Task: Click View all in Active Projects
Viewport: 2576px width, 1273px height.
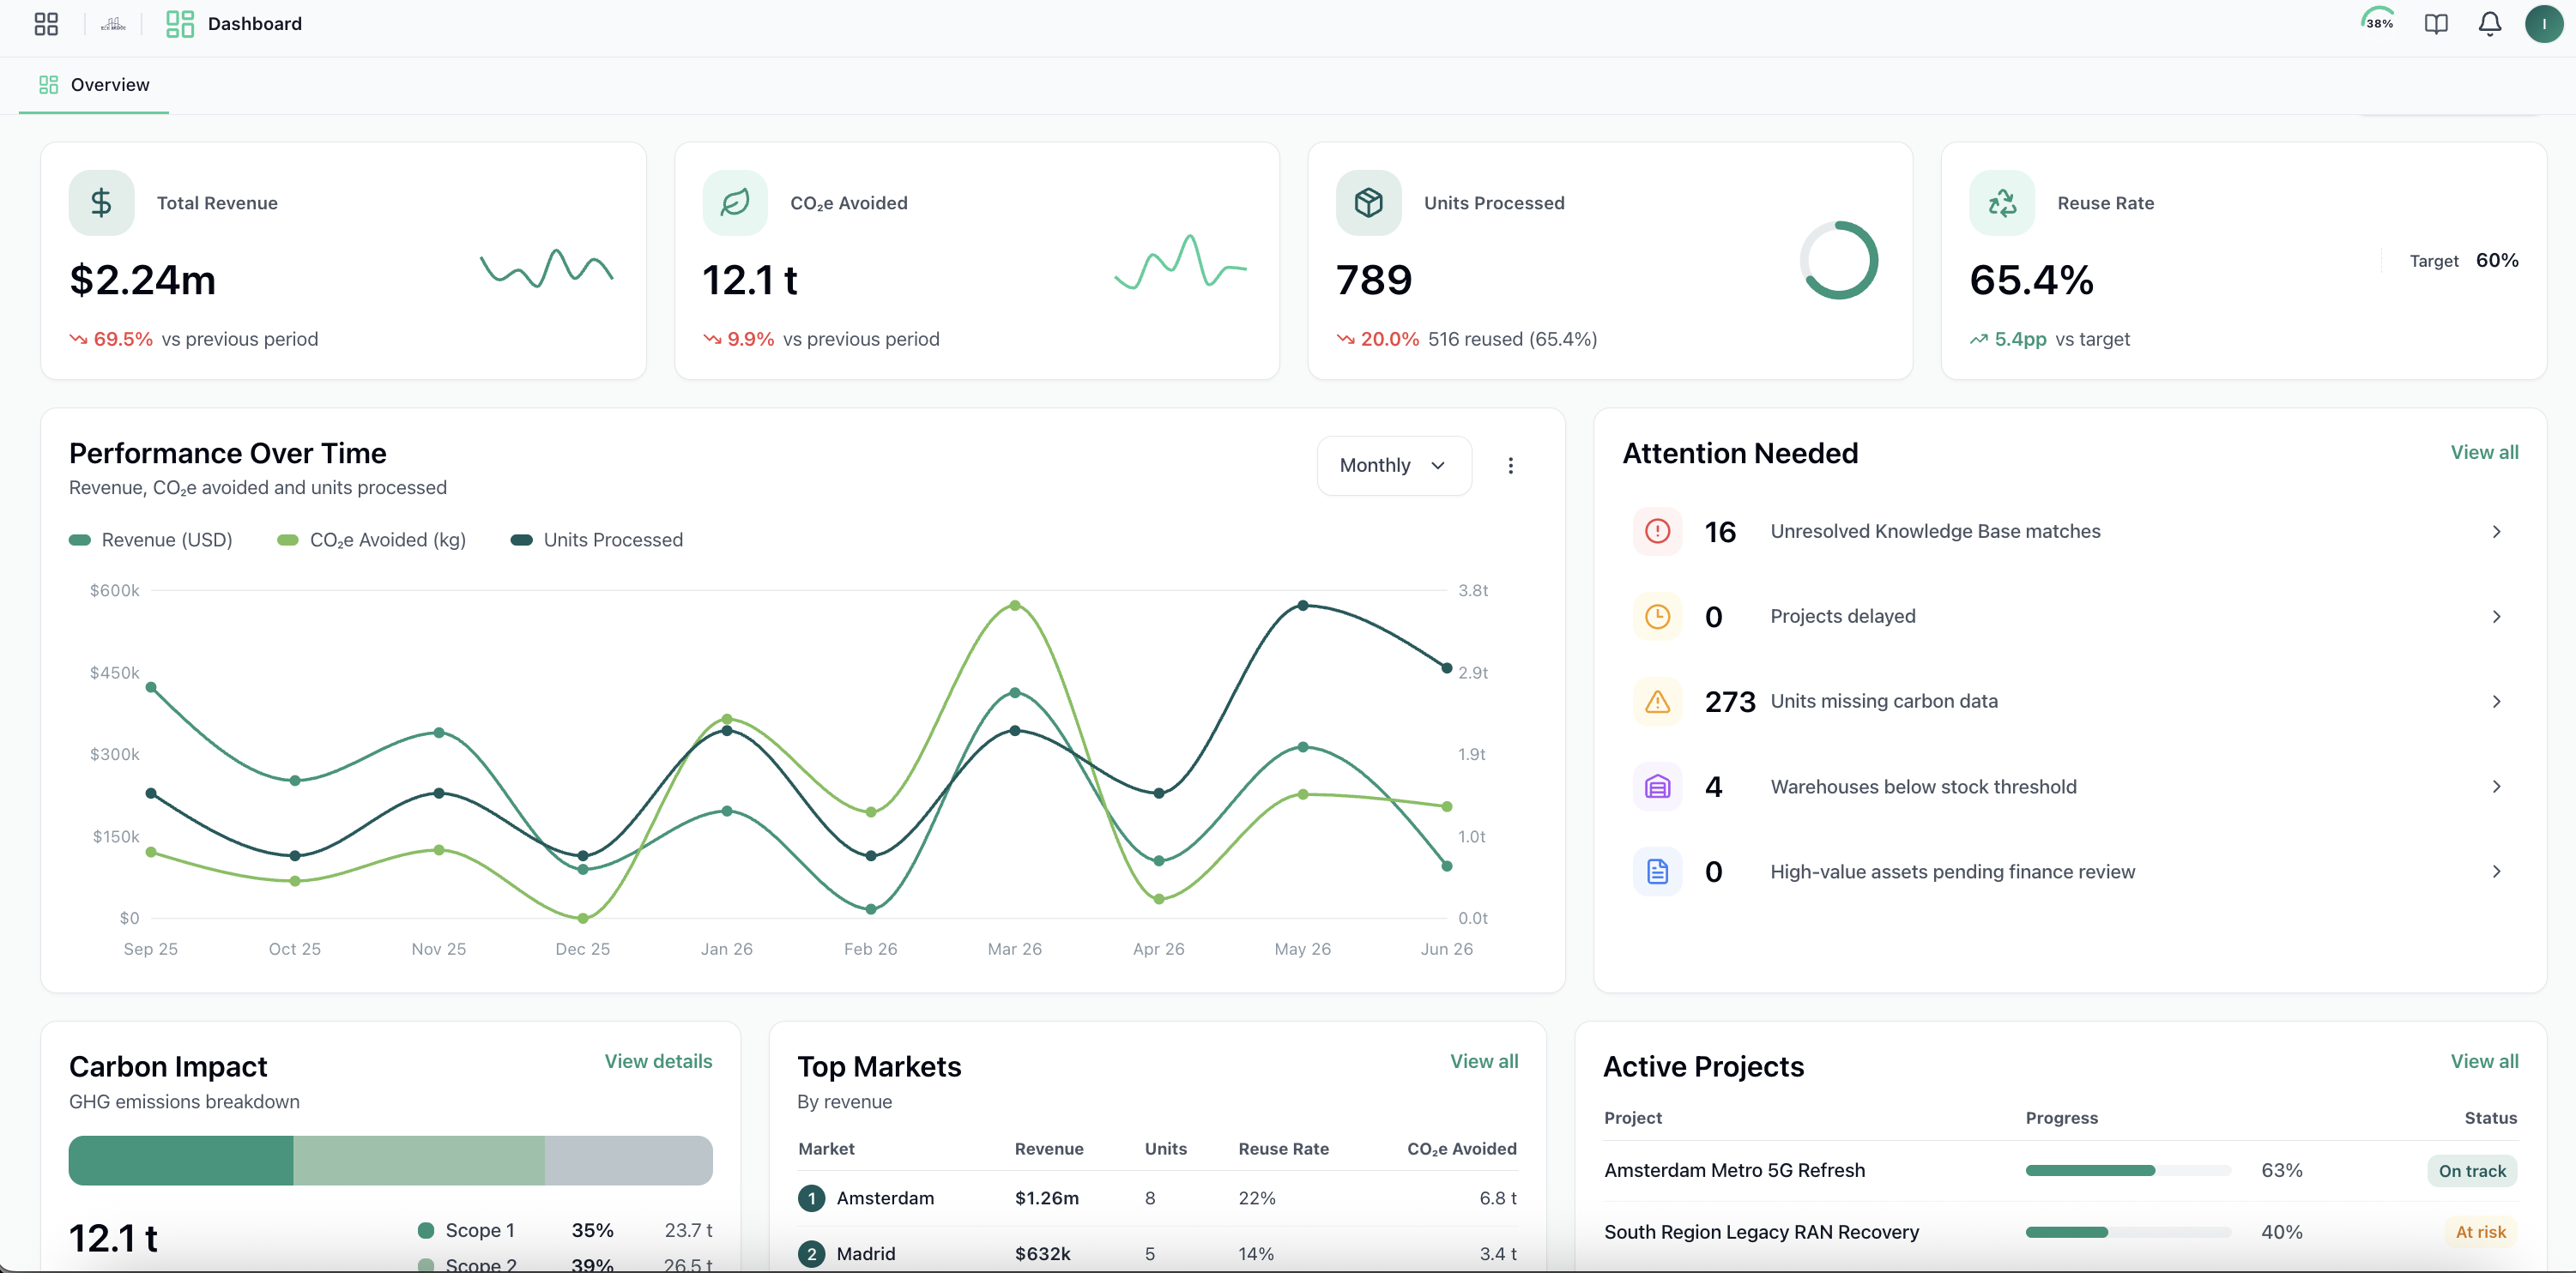Action: pyautogui.click(x=2484, y=1061)
